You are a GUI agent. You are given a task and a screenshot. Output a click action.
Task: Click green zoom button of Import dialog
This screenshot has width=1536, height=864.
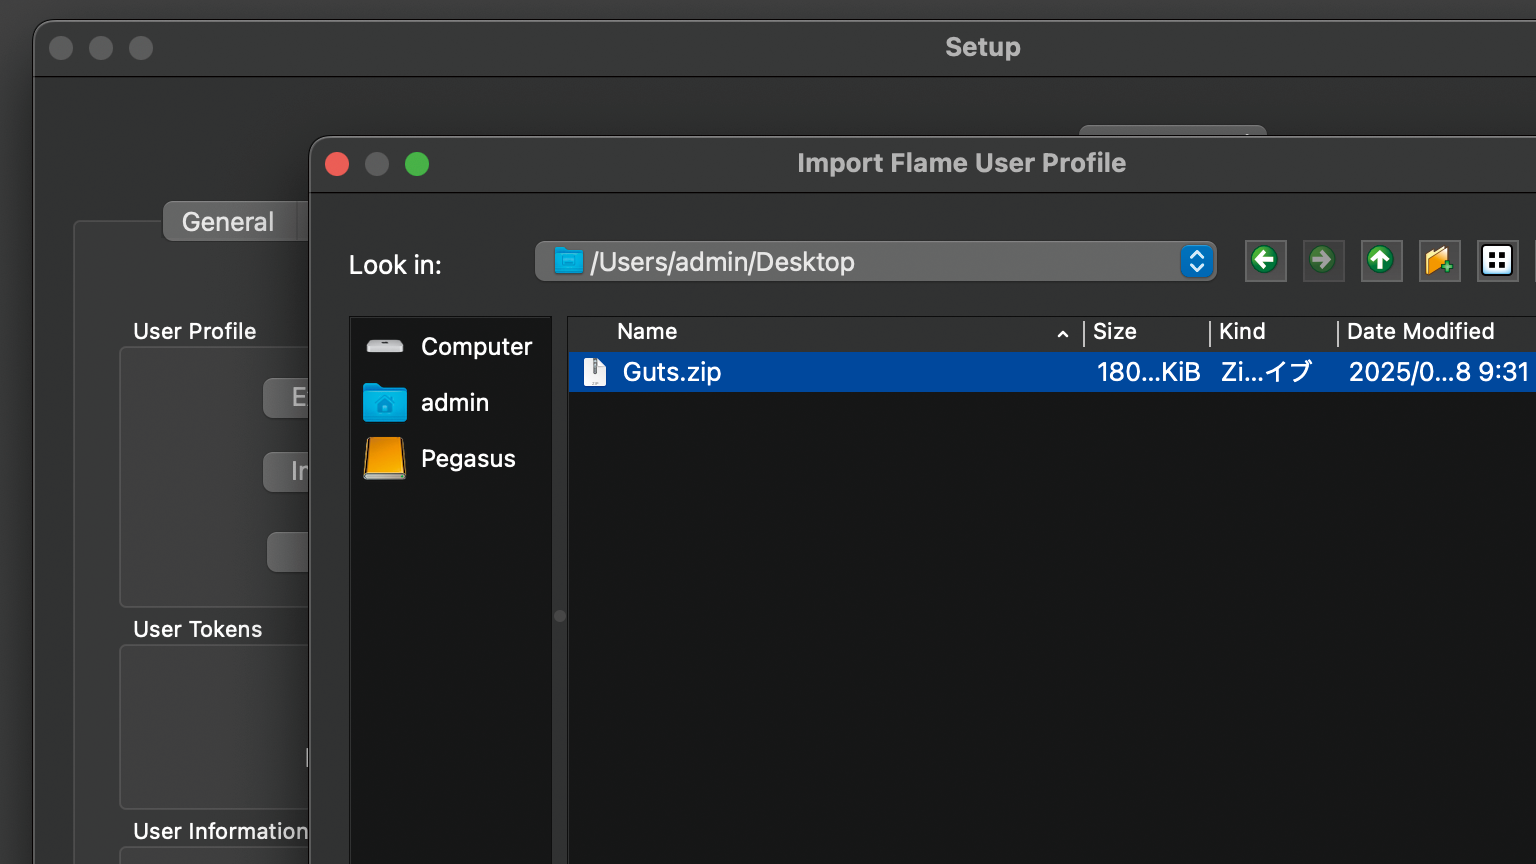(417, 164)
